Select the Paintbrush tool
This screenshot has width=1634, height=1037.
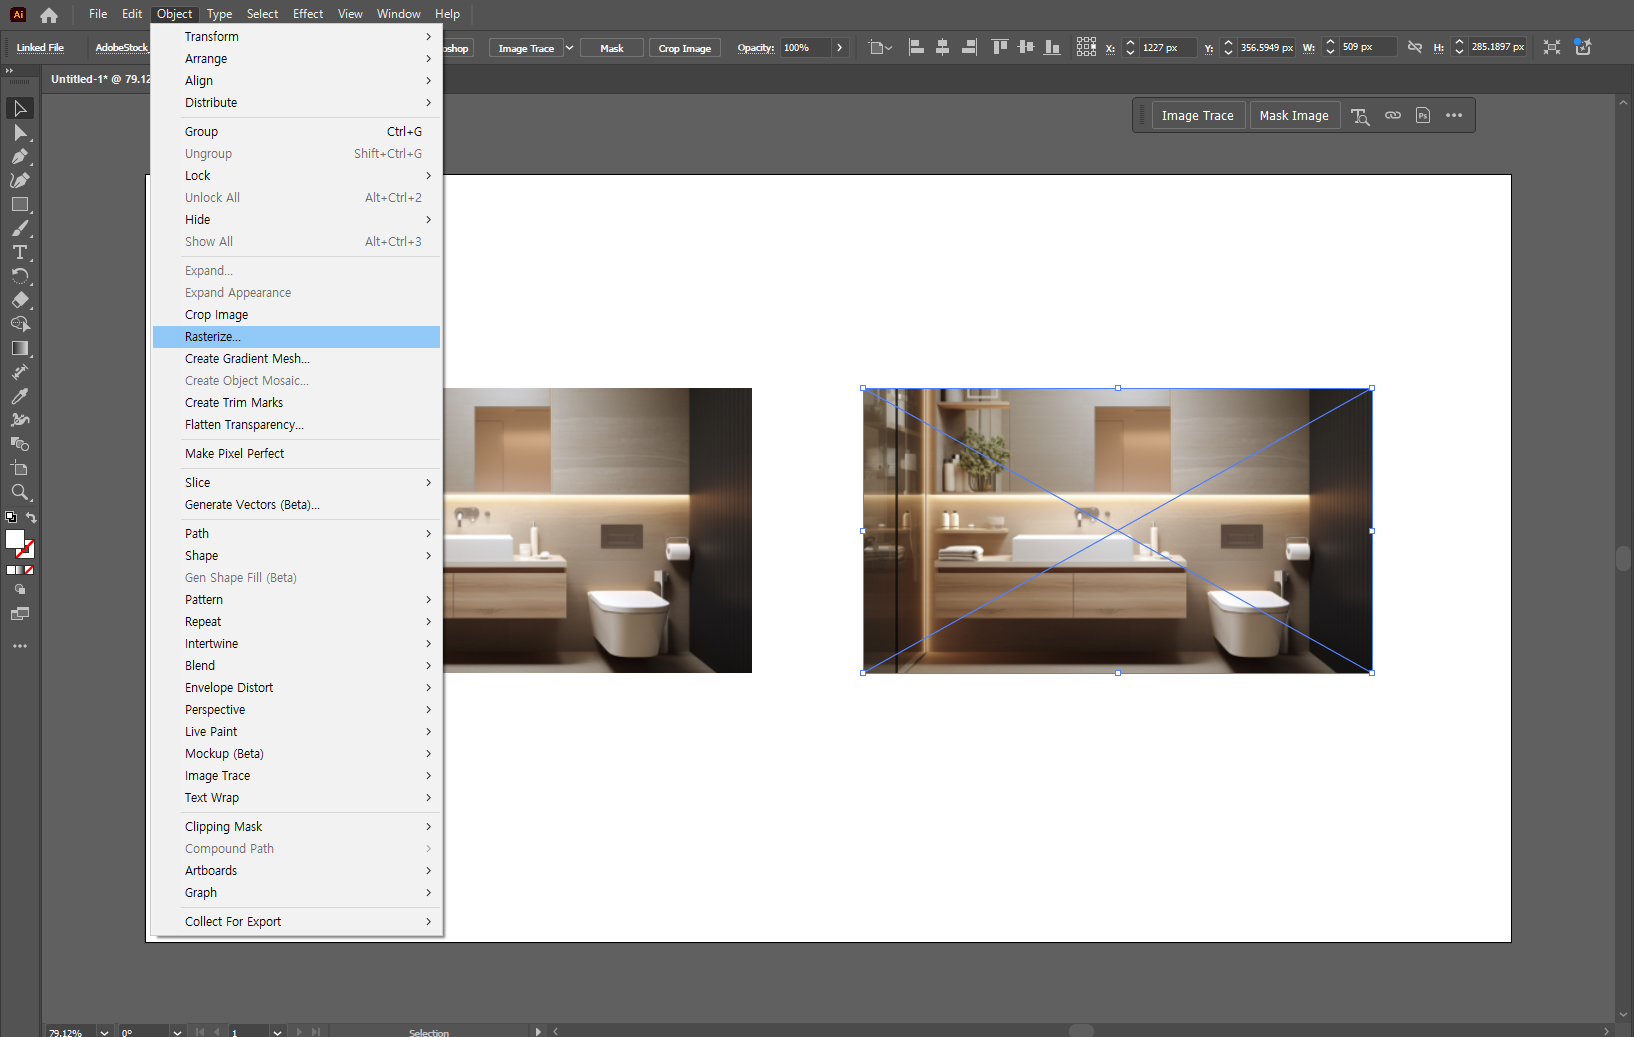[x=20, y=228]
